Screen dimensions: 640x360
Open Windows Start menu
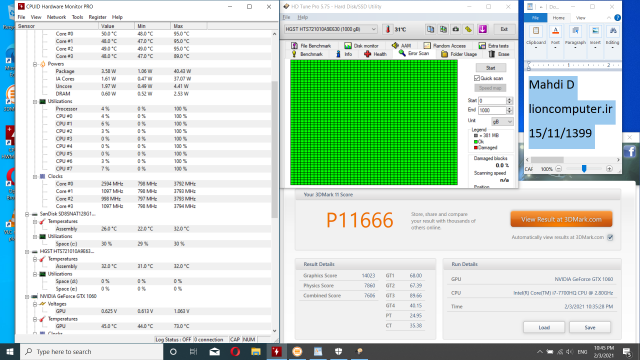(x=10, y=351)
